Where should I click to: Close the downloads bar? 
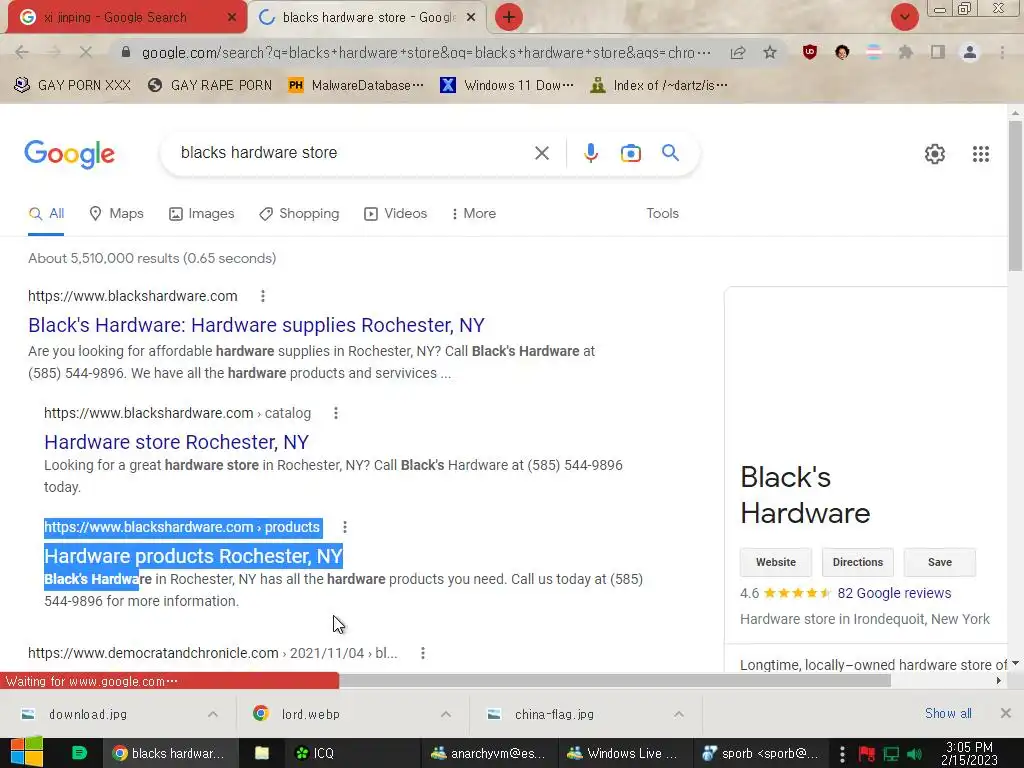coord(1006,713)
